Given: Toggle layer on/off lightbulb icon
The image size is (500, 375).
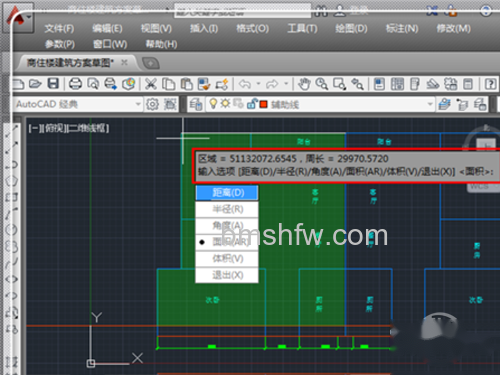Looking at the screenshot, I should tap(213, 104).
